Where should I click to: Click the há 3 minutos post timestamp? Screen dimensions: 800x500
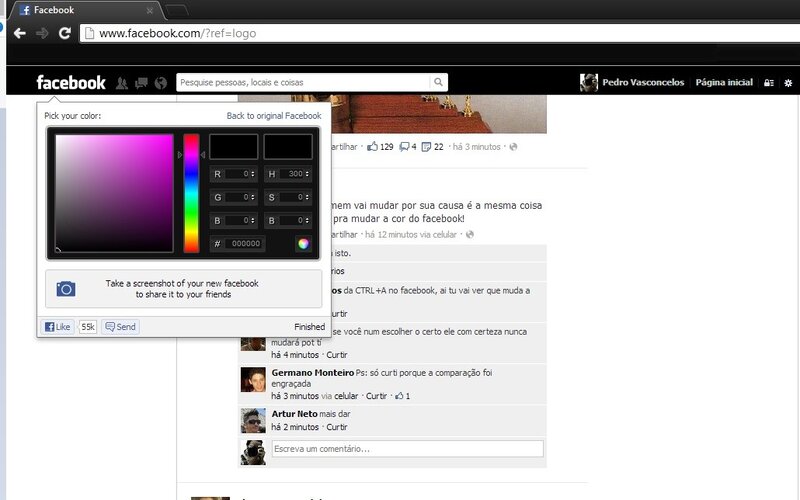(477, 147)
